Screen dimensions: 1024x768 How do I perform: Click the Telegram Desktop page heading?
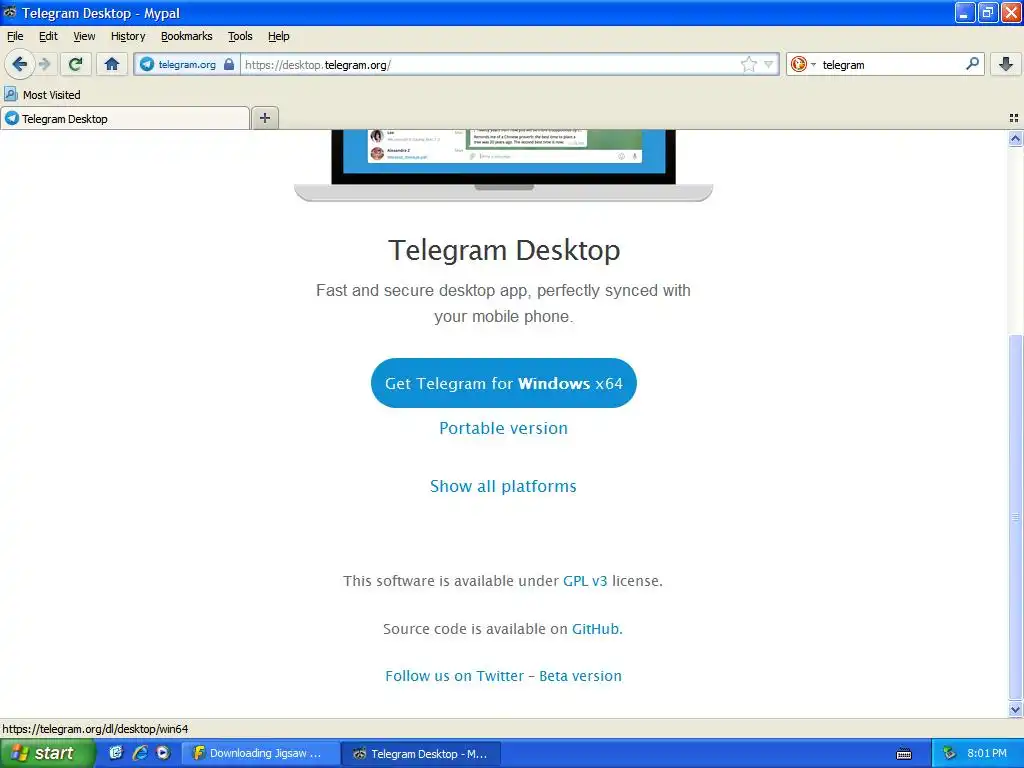pos(504,250)
